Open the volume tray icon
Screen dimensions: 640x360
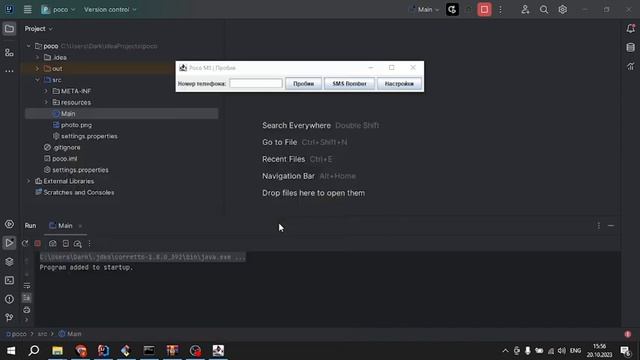coord(562,351)
